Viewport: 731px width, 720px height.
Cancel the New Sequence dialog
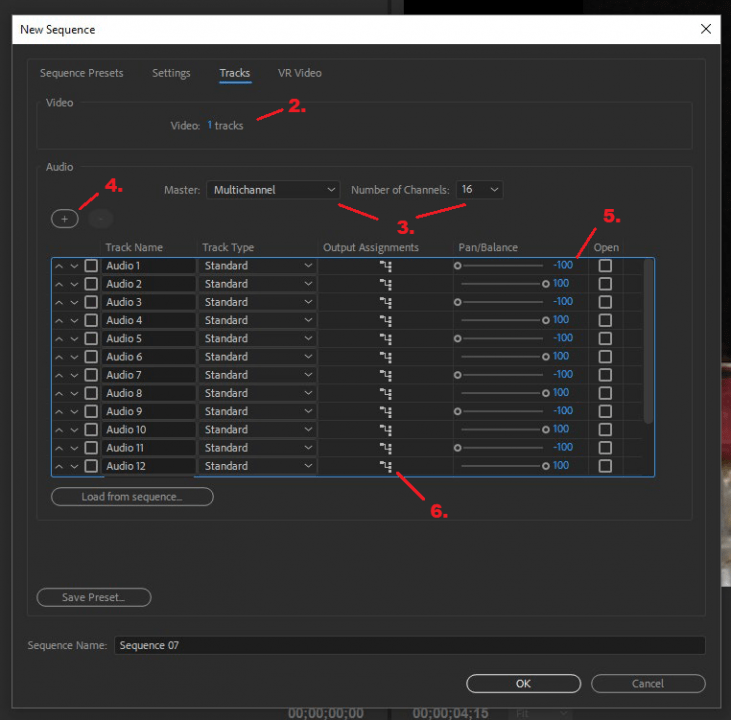648,684
